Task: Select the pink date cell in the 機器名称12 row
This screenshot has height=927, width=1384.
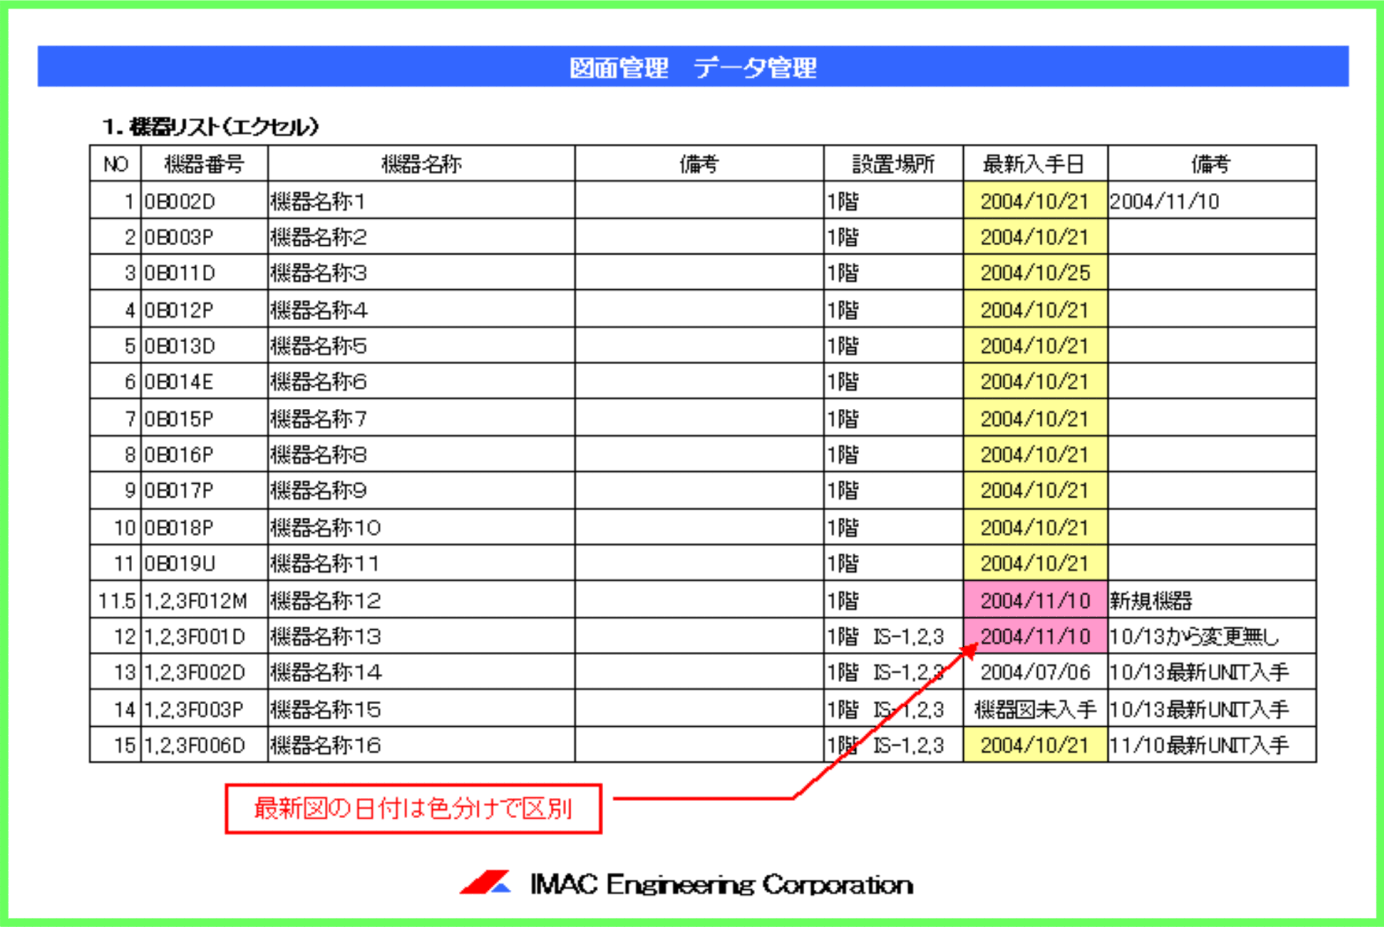Action: (x=1035, y=600)
